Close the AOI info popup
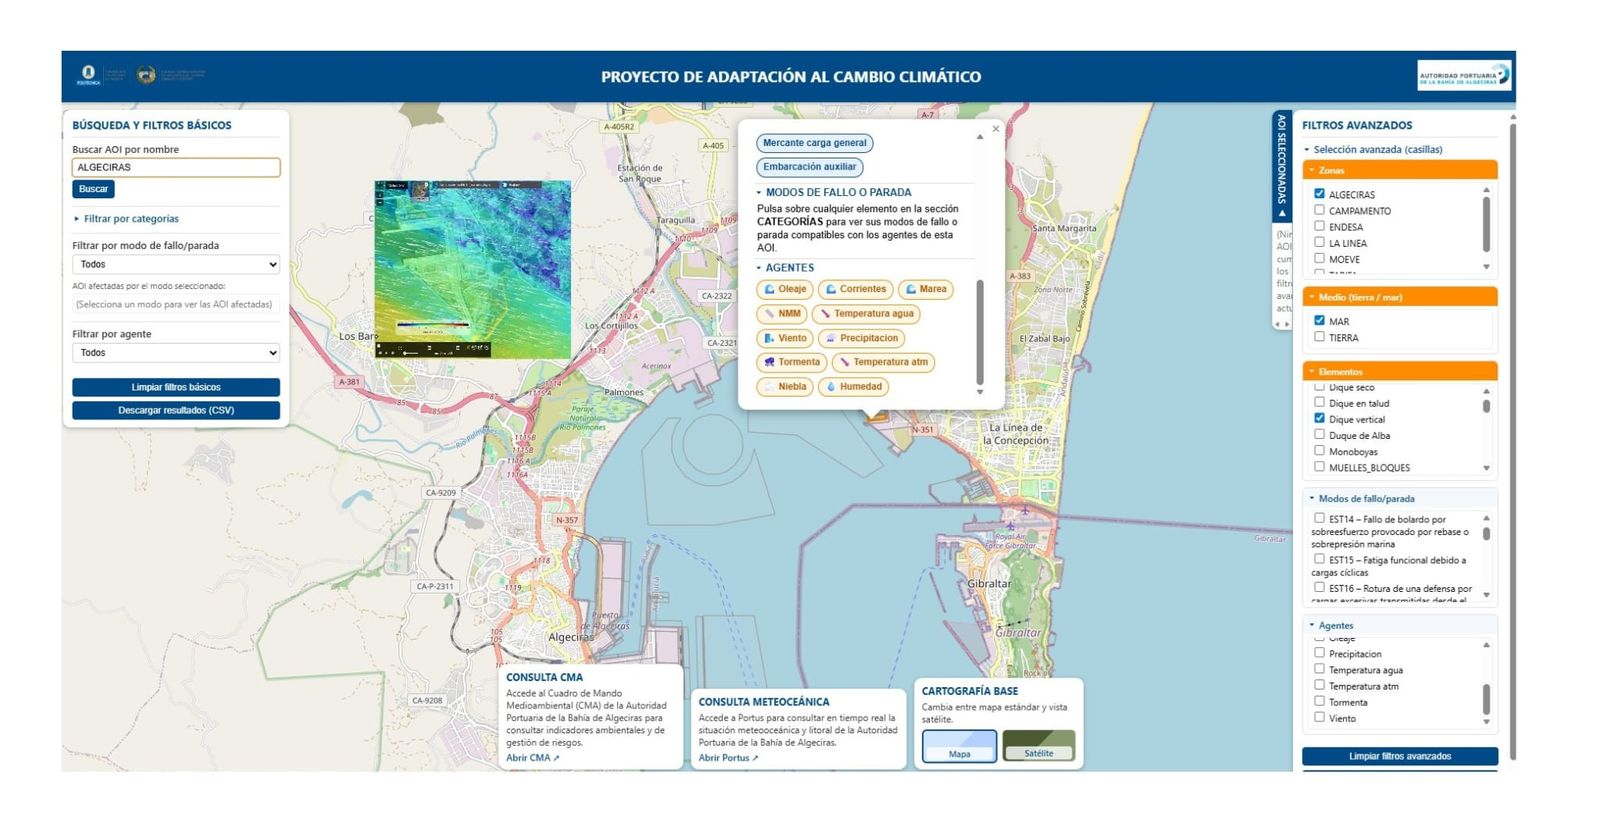The image size is (1600, 834). click(x=995, y=129)
